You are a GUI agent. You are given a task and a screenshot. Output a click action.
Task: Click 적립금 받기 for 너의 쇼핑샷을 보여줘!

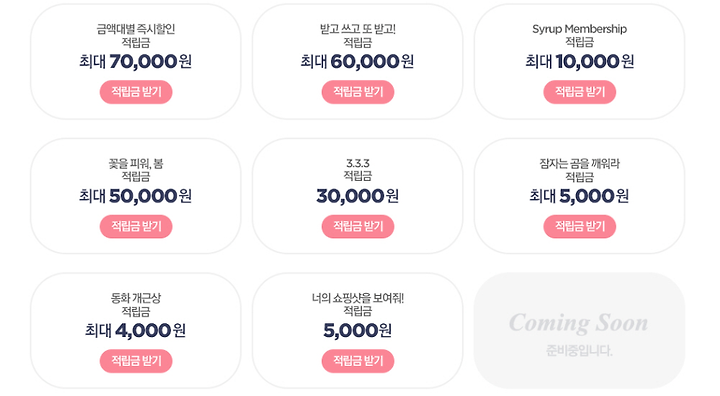358,361
